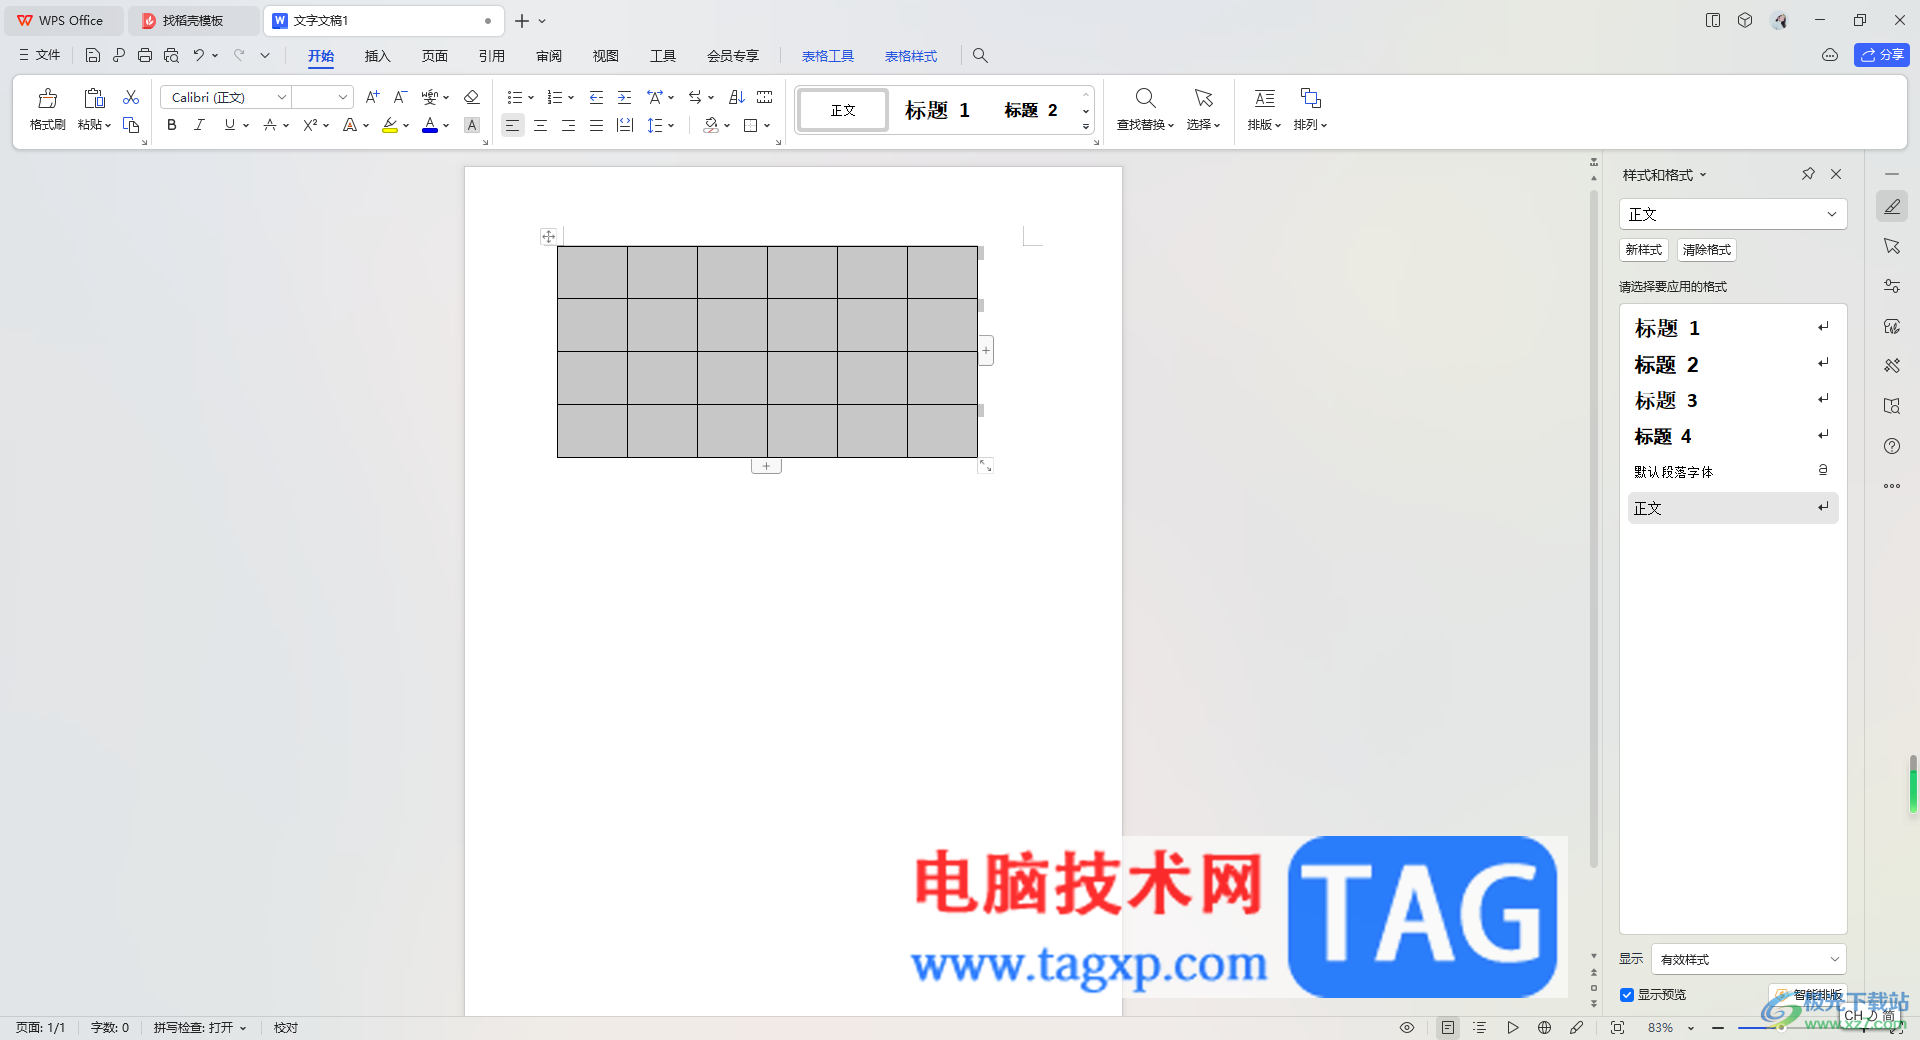This screenshot has width=1920, height=1040.
Task: Click the table move handle at top-left of table
Action: tap(548, 237)
